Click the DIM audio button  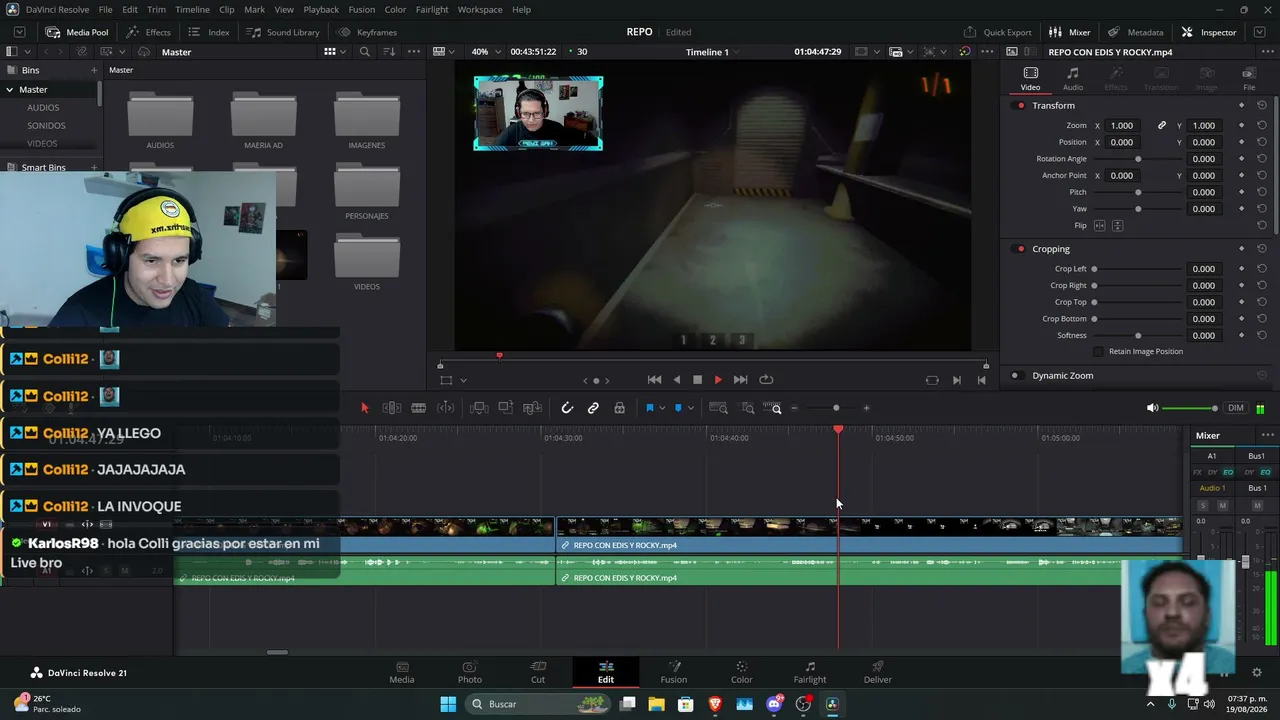(x=1236, y=408)
